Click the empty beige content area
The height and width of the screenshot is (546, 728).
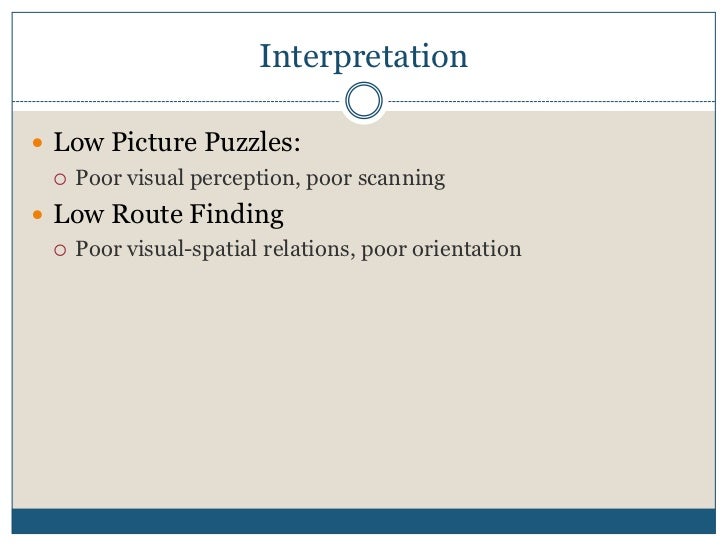(364, 381)
